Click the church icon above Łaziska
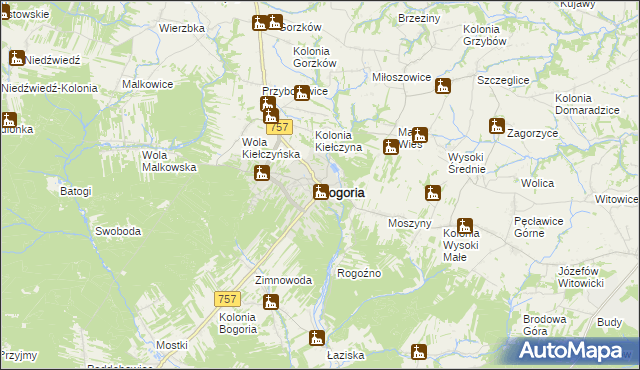 click(317, 338)
